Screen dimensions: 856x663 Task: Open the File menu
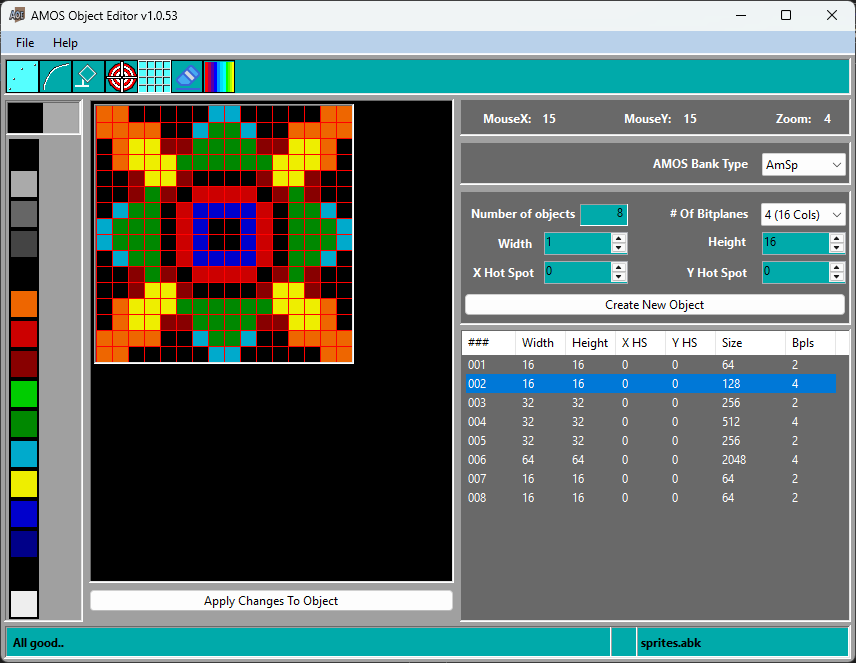(25, 43)
